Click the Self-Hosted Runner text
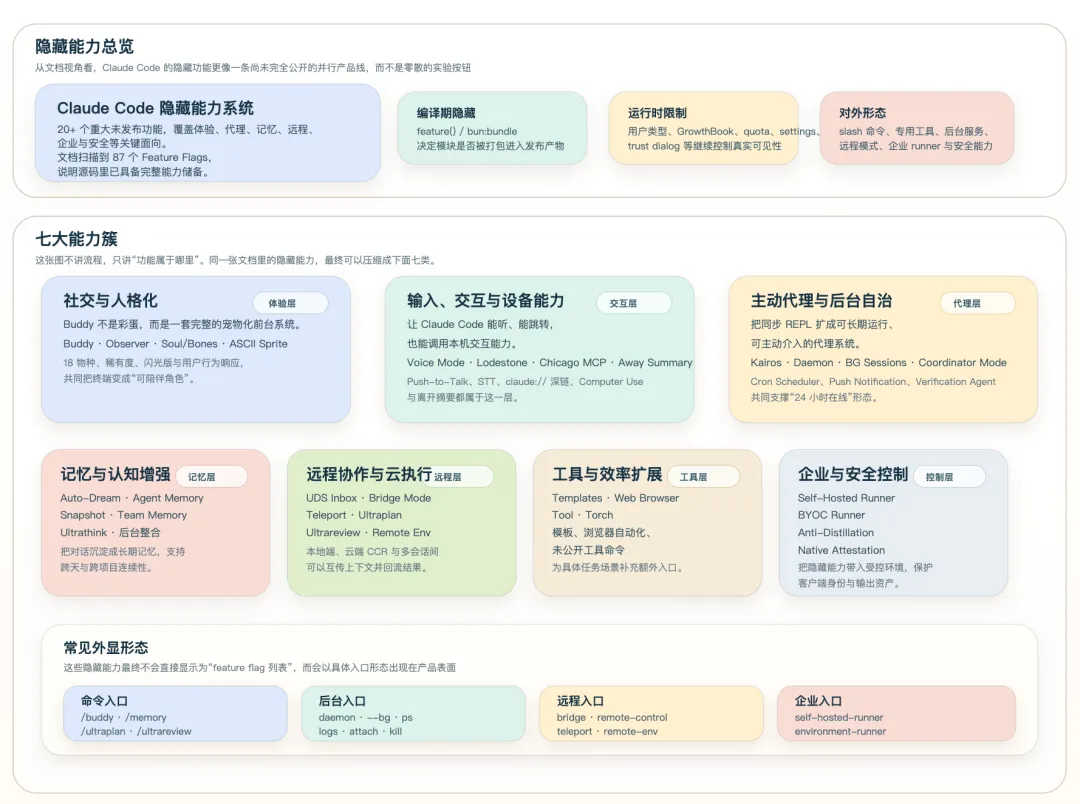 [x=847, y=498]
